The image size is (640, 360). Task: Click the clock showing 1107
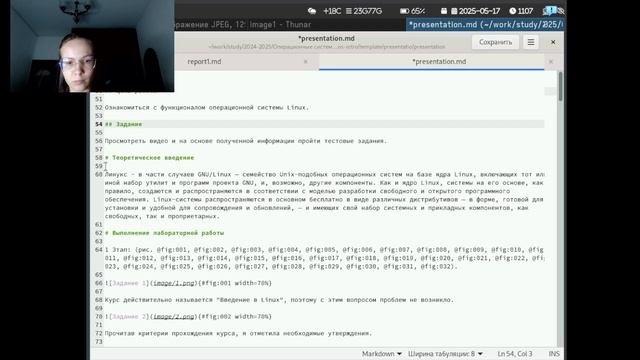click(x=521, y=11)
